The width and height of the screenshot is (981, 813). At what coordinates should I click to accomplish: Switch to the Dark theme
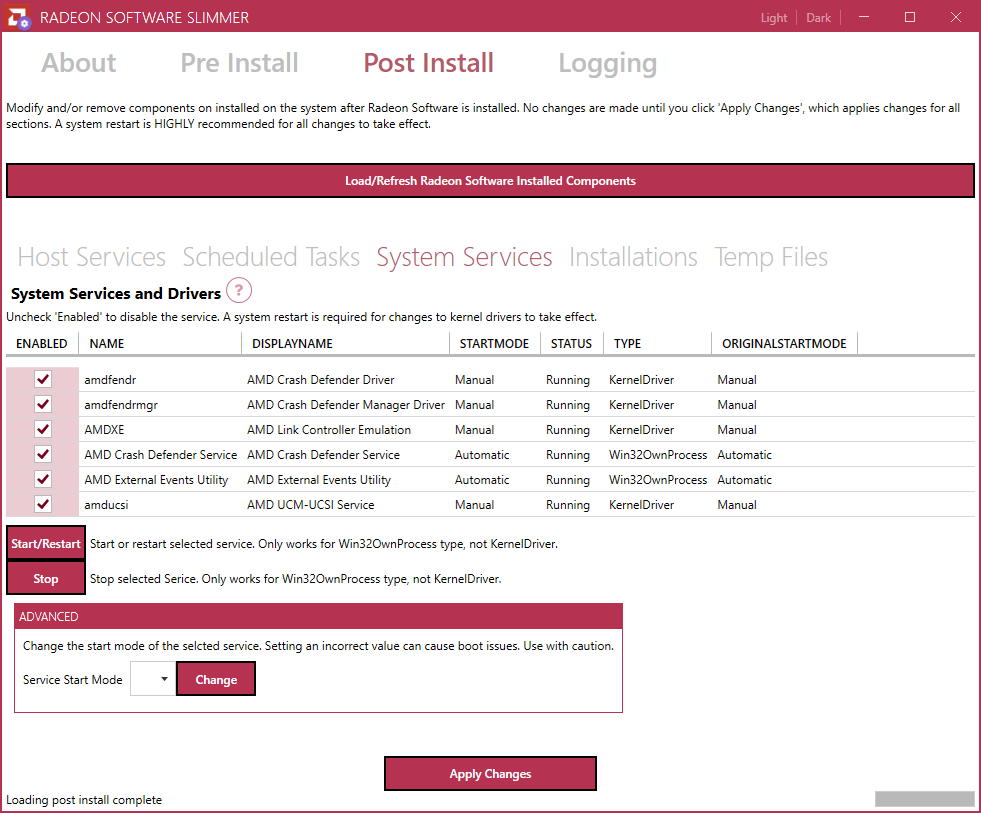(818, 18)
